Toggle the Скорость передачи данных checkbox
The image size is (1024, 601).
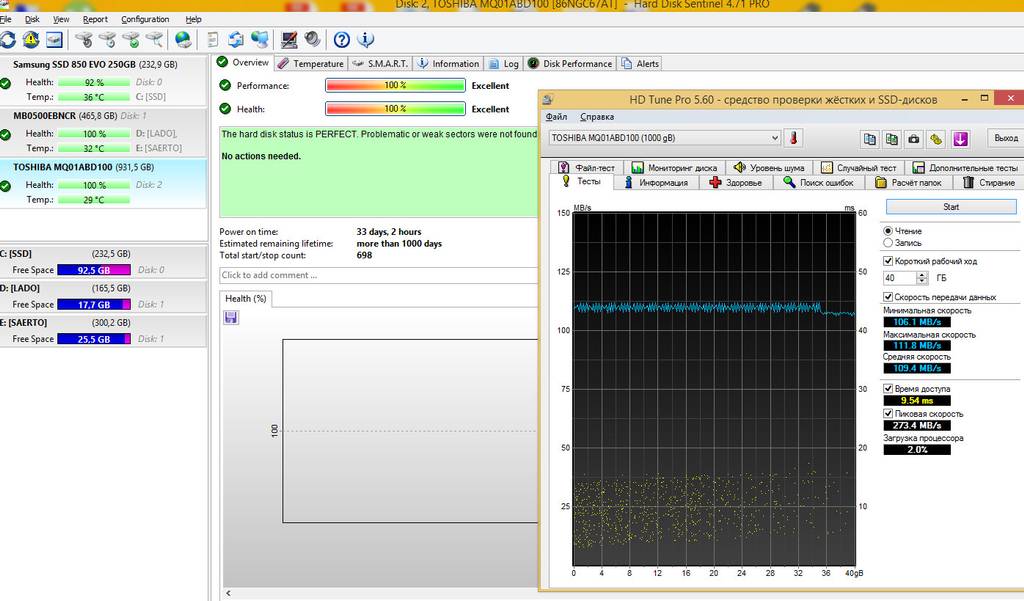[888, 297]
